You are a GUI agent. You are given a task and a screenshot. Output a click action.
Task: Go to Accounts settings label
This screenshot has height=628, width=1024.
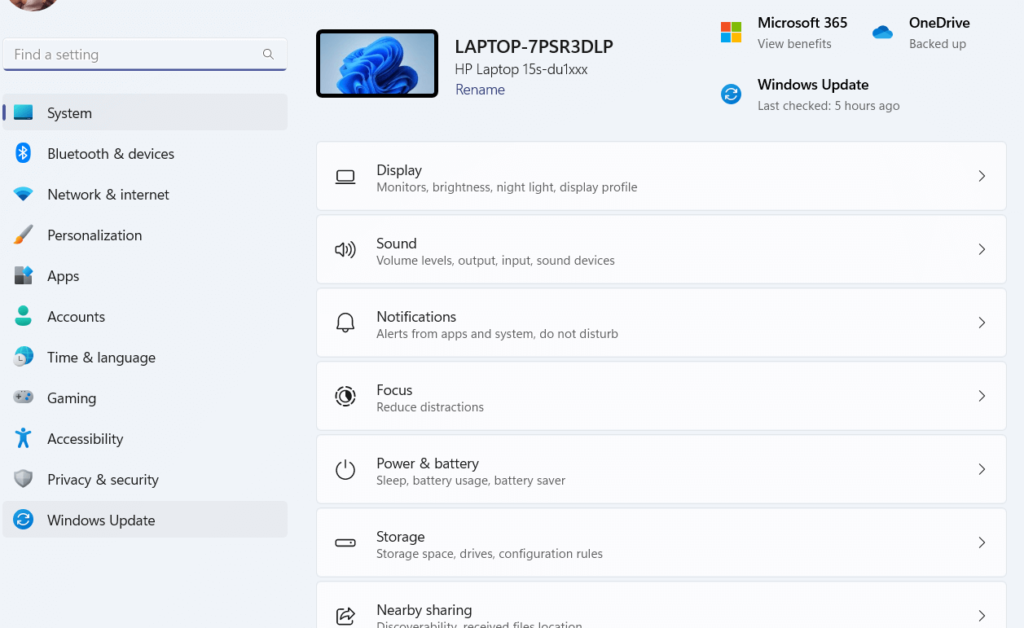pyautogui.click(x=76, y=317)
